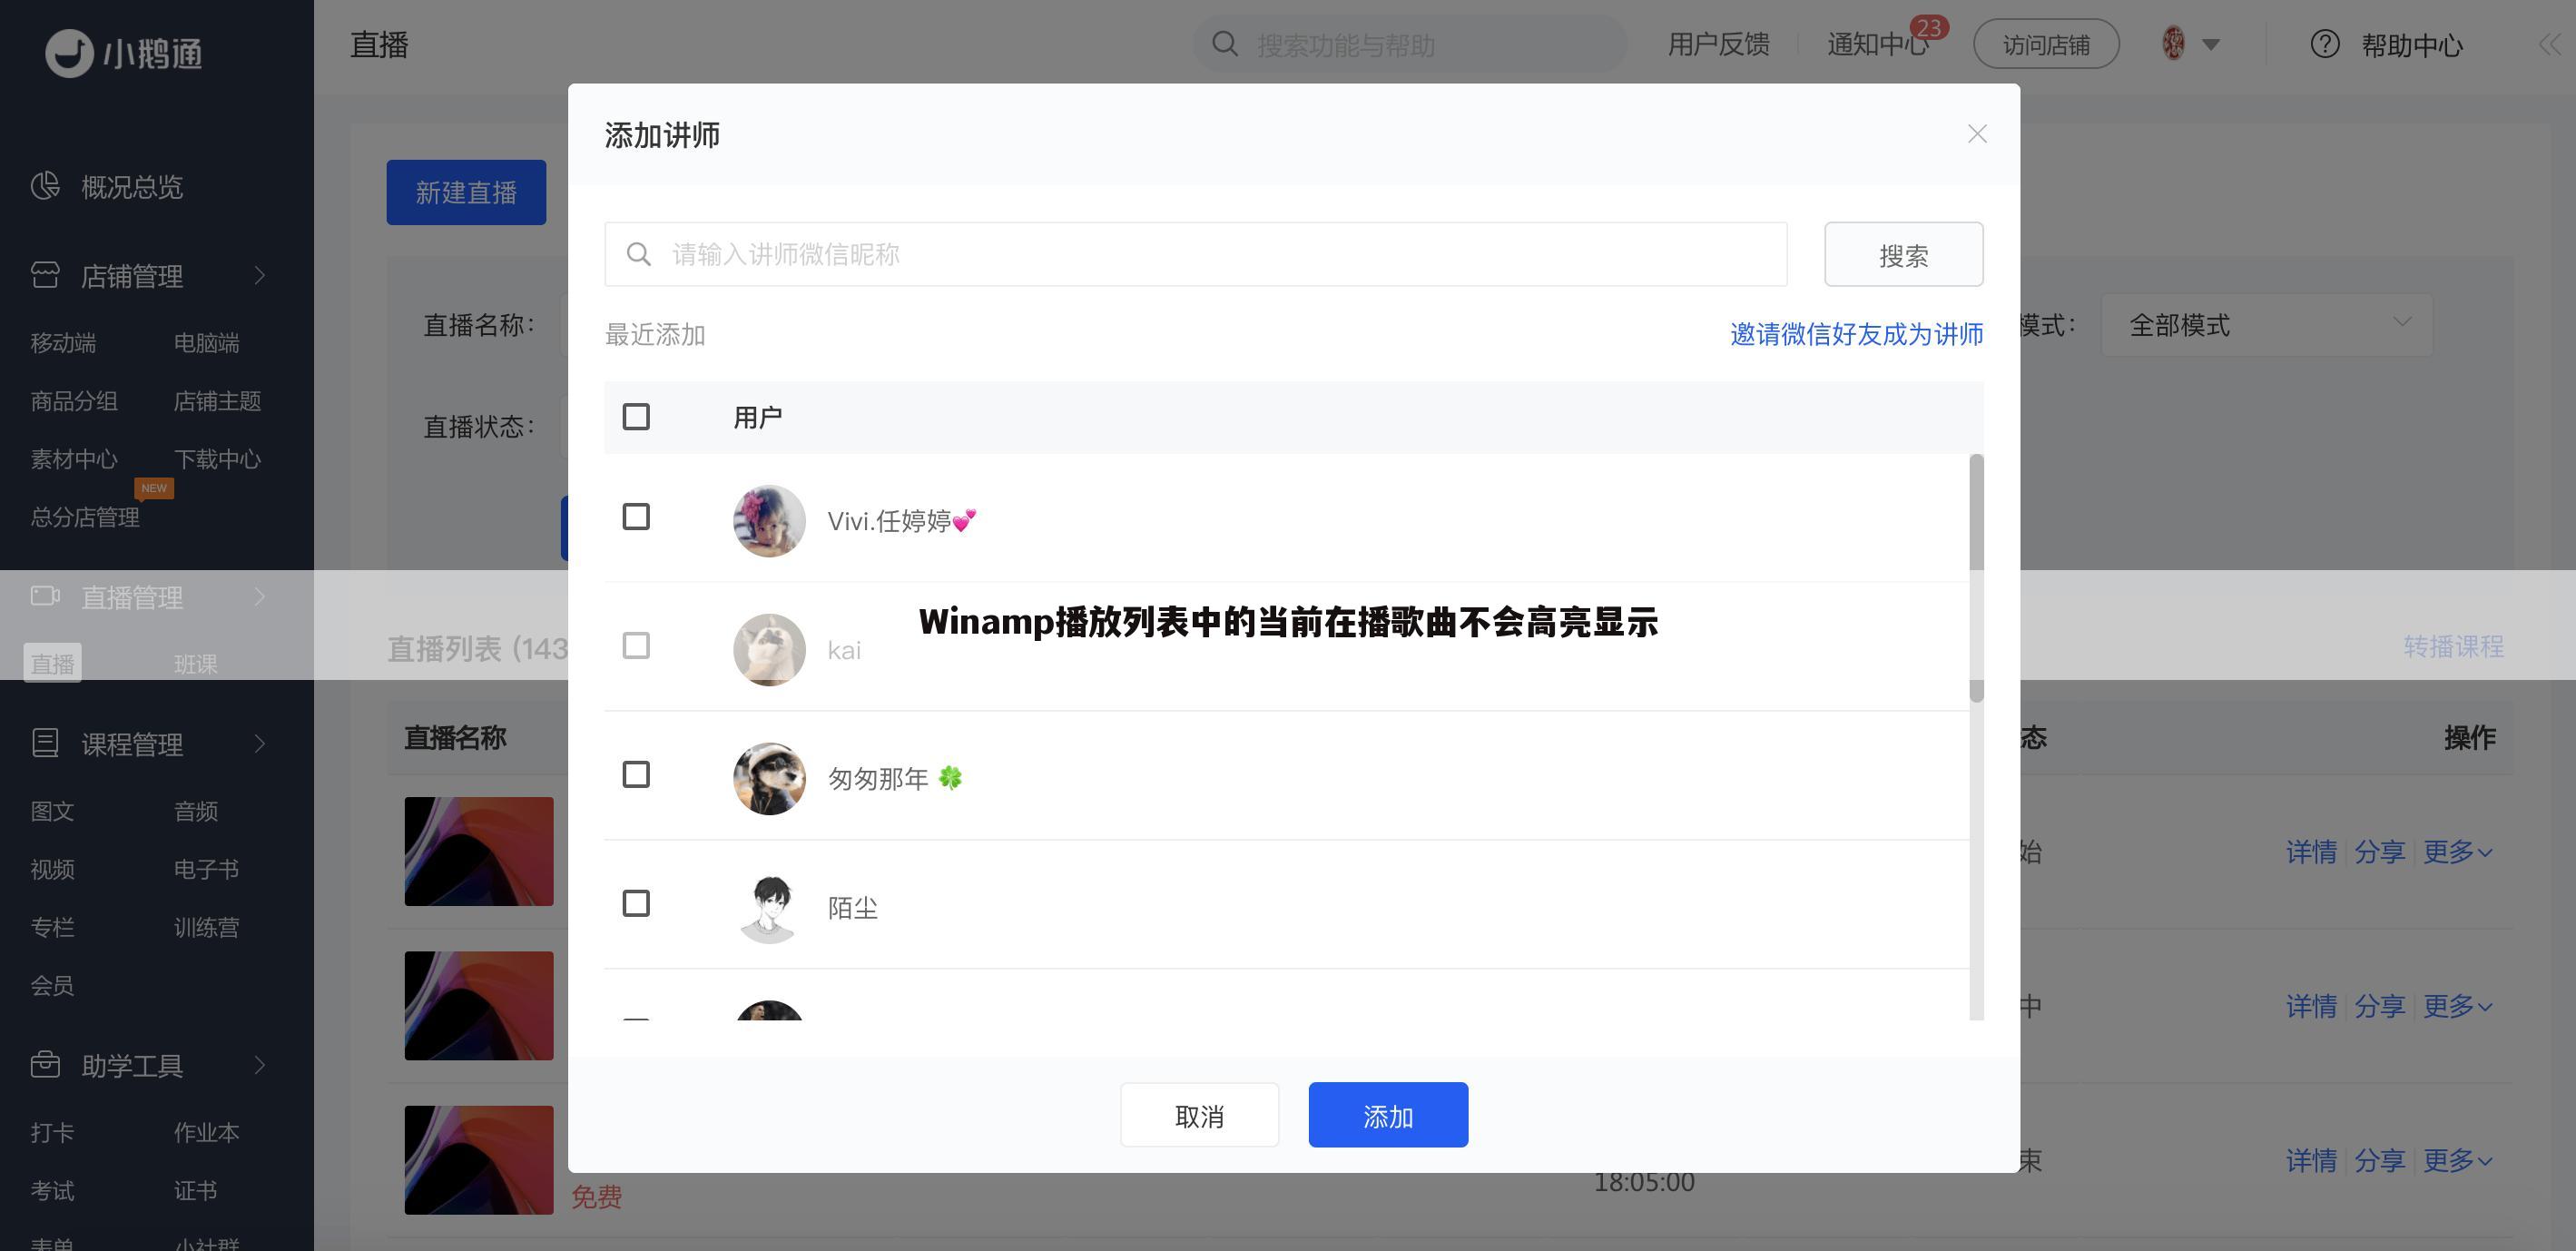Open account dropdown arrow next to avatar
2576x1251 pixels.
click(2211, 45)
